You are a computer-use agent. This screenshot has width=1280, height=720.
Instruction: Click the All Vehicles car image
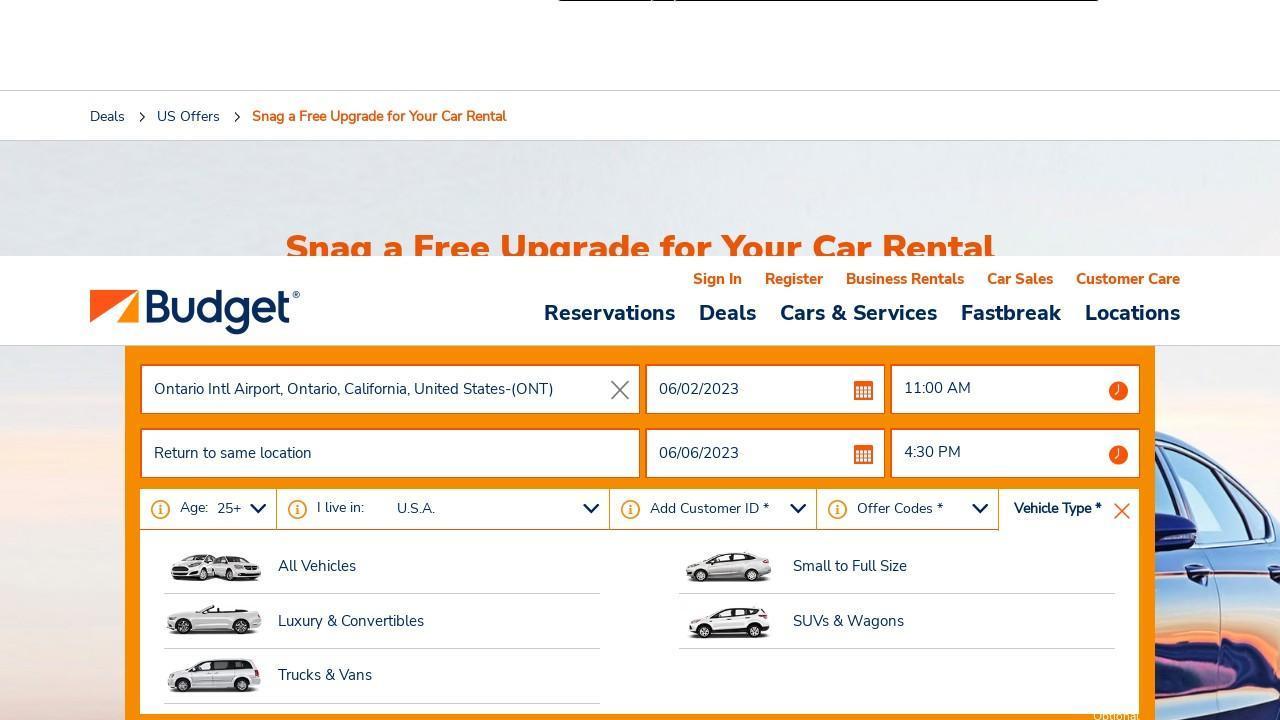tap(215, 567)
